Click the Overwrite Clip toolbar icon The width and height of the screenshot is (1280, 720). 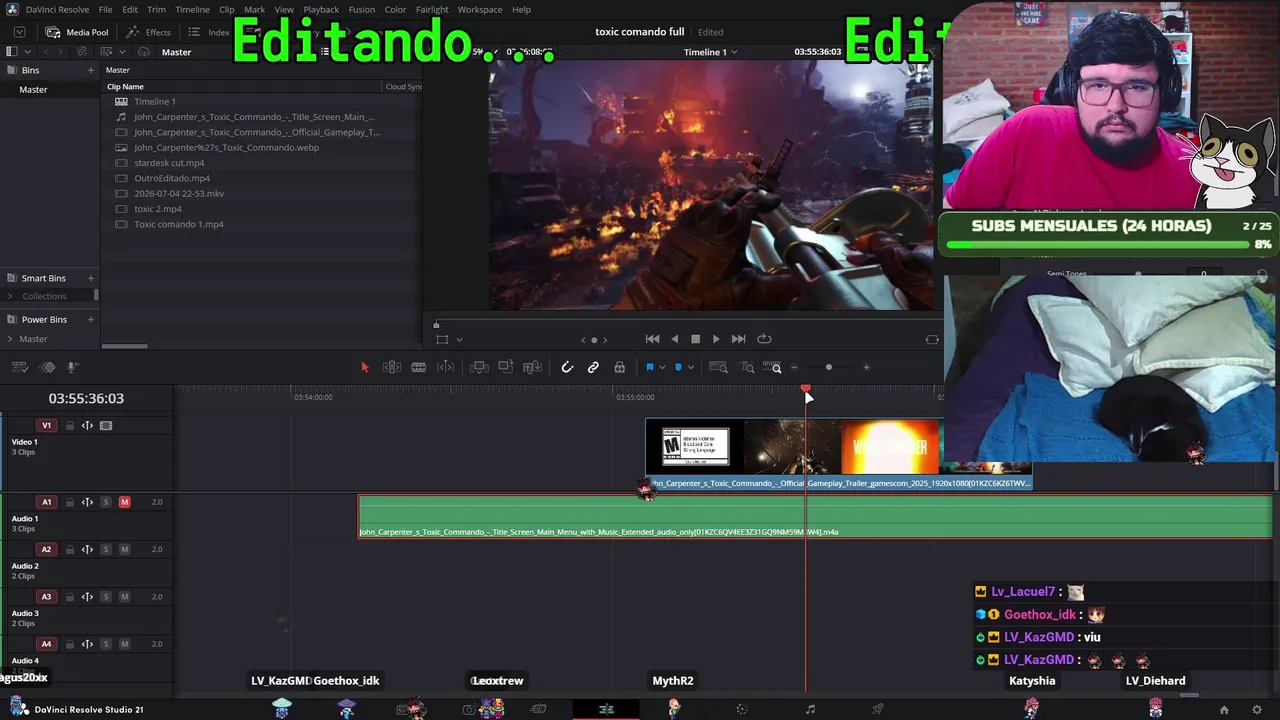506,368
